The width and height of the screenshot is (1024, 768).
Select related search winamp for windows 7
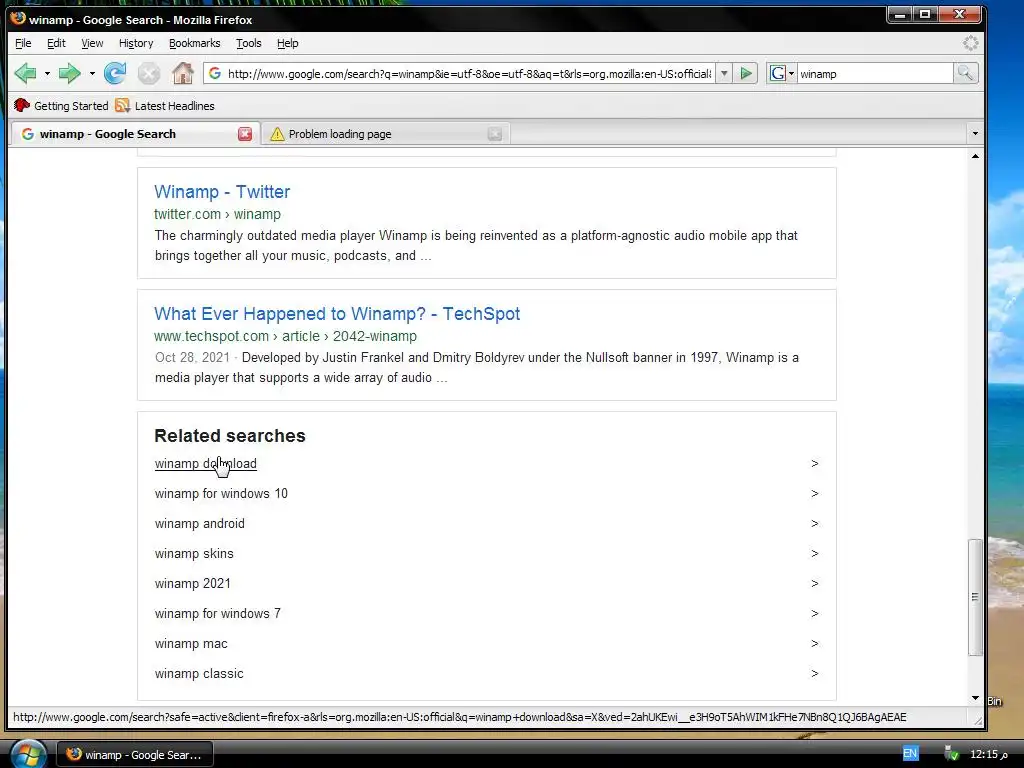[217, 614]
